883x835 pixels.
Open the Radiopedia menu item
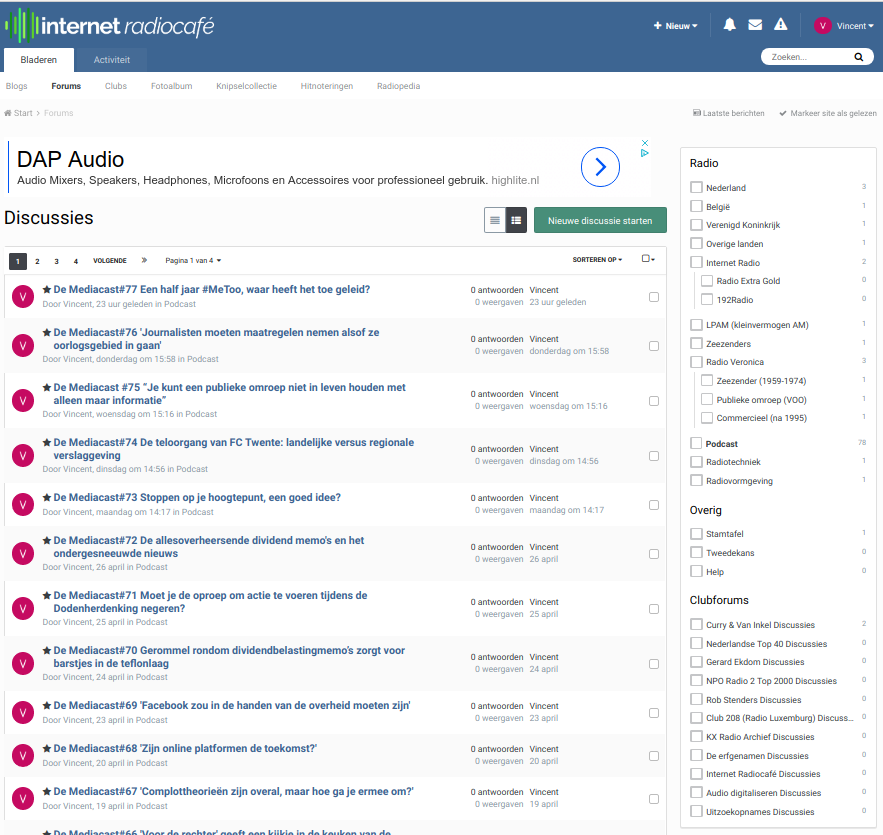pos(398,86)
